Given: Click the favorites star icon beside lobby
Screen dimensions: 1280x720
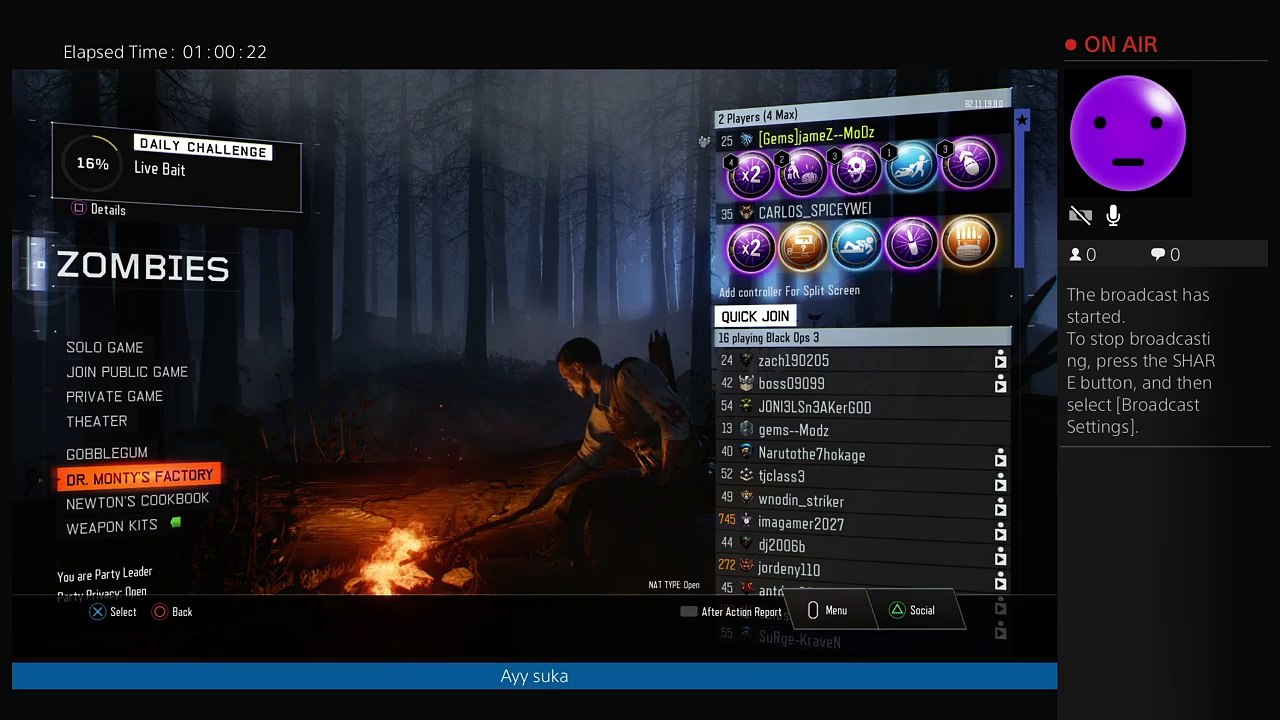Looking at the screenshot, I should point(1022,120).
